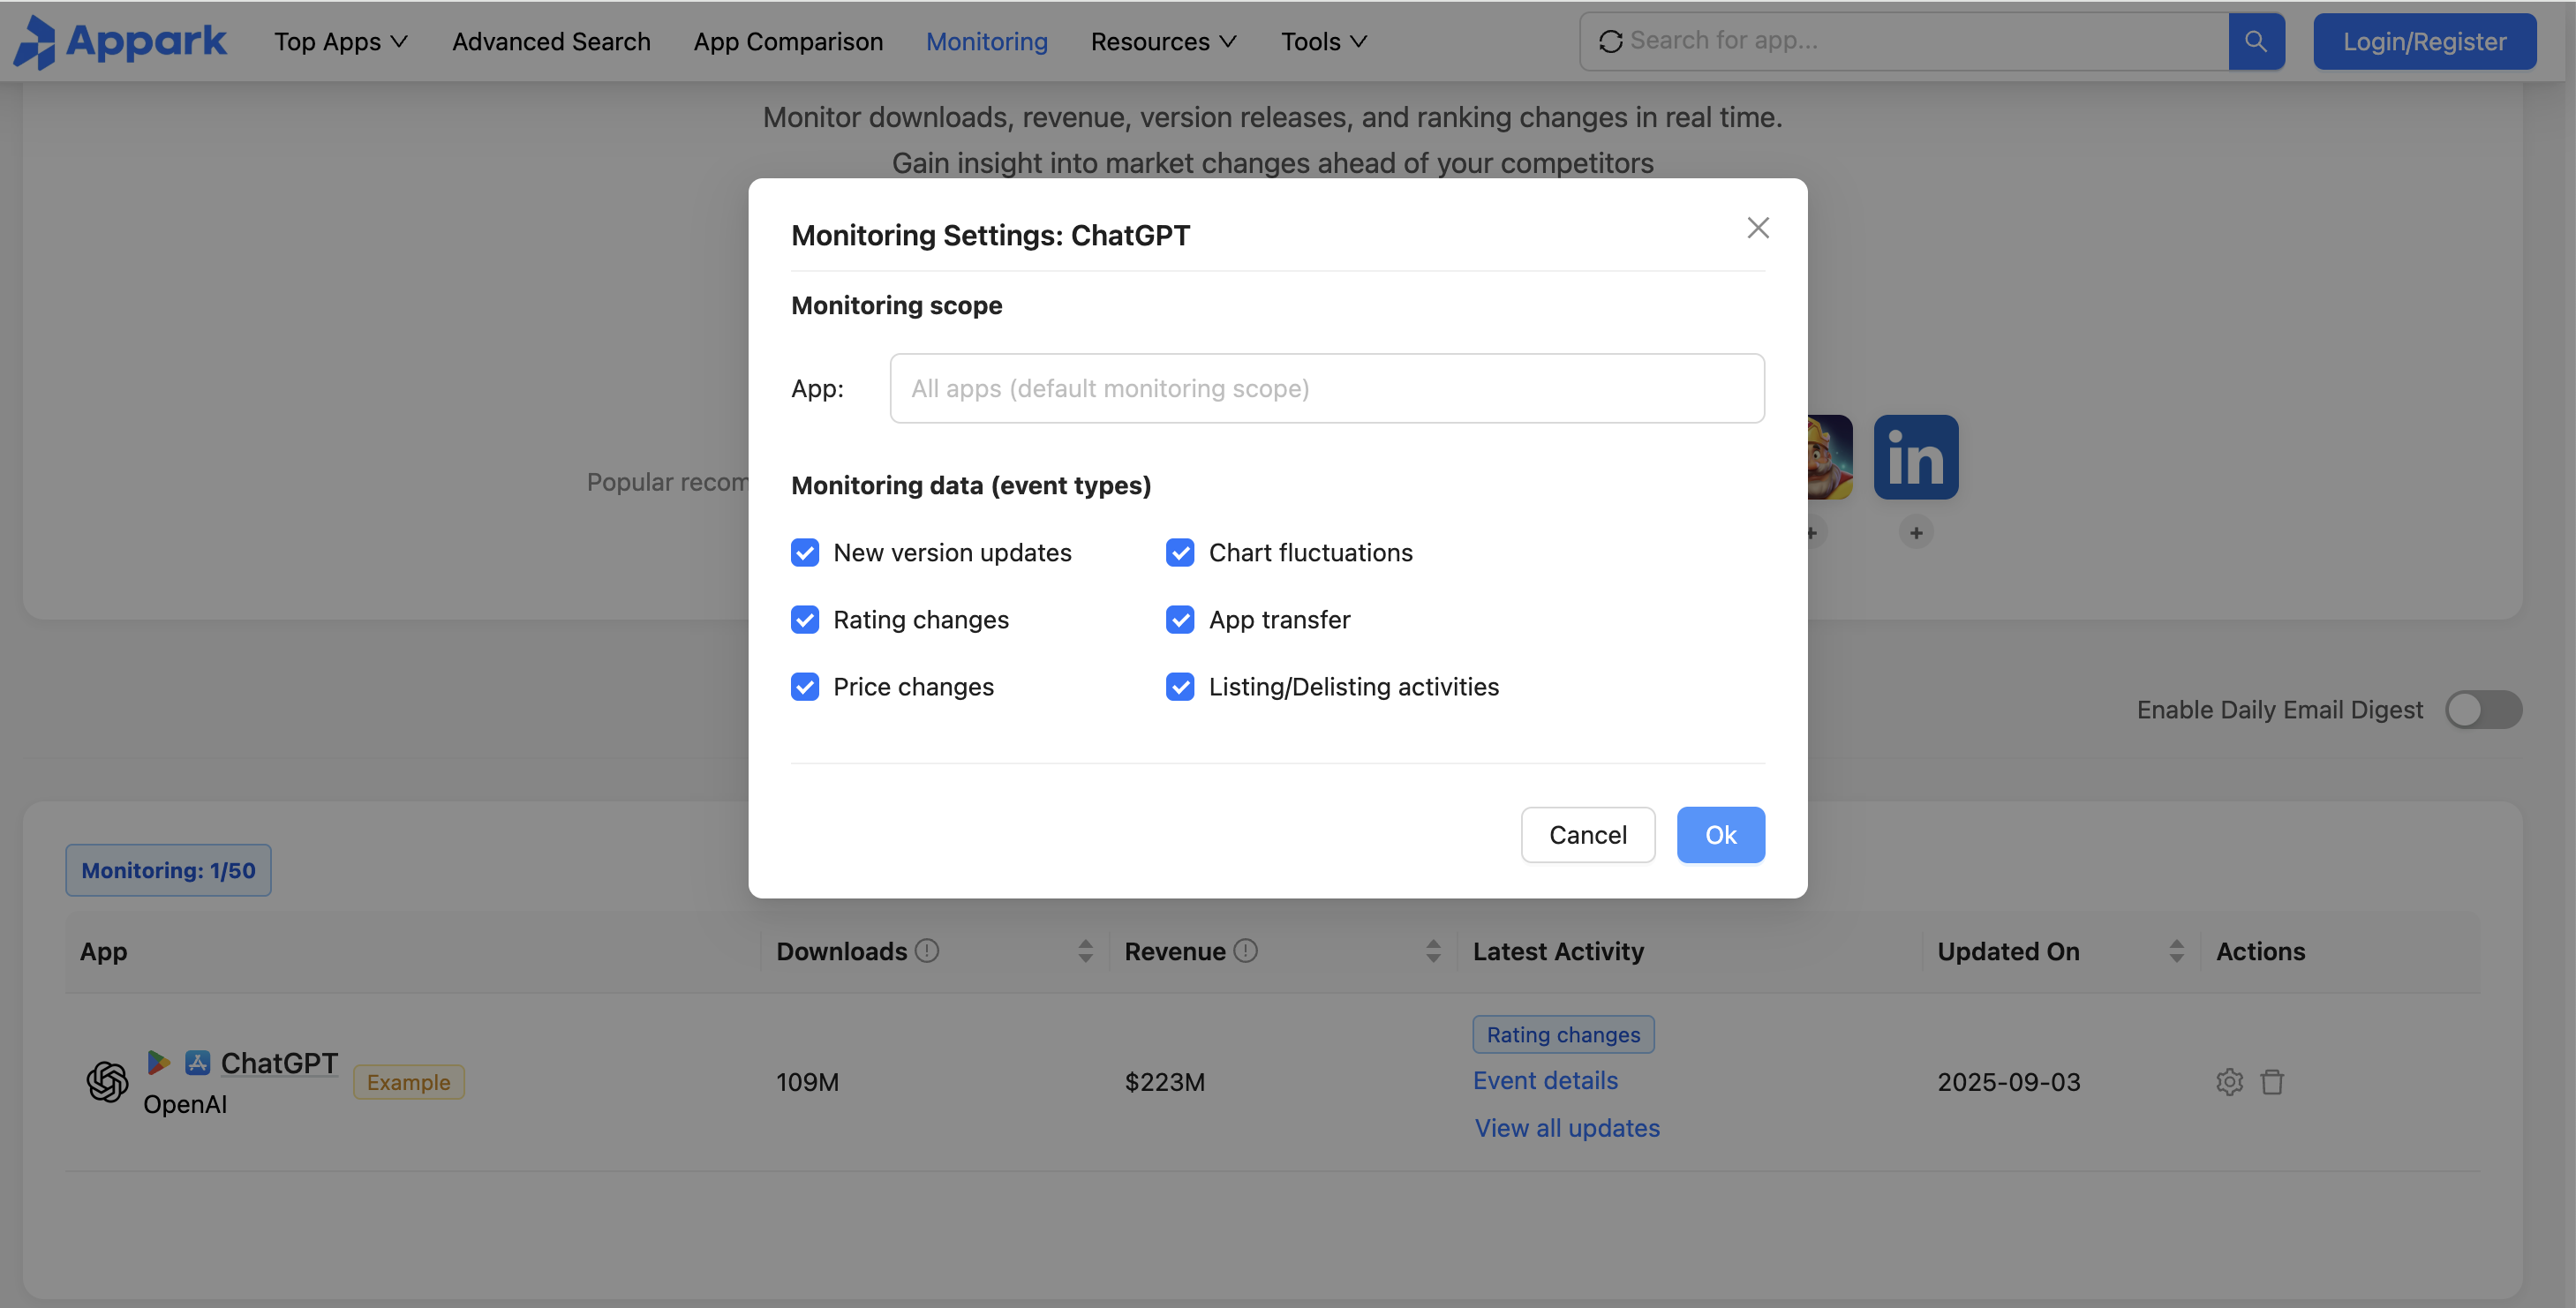The image size is (2576, 1308).
Task: Open the Advanced Search menu item
Action: pyautogui.click(x=551, y=41)
